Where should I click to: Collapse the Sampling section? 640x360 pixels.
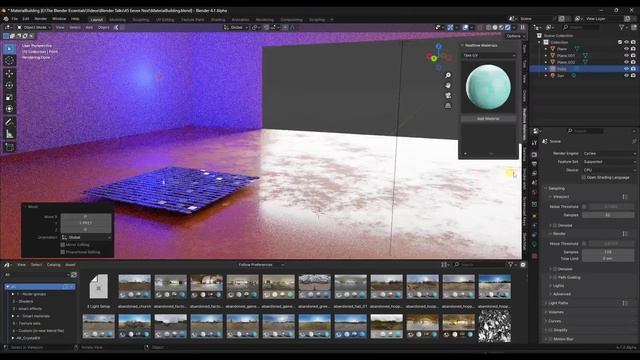[x=556, y=188]
